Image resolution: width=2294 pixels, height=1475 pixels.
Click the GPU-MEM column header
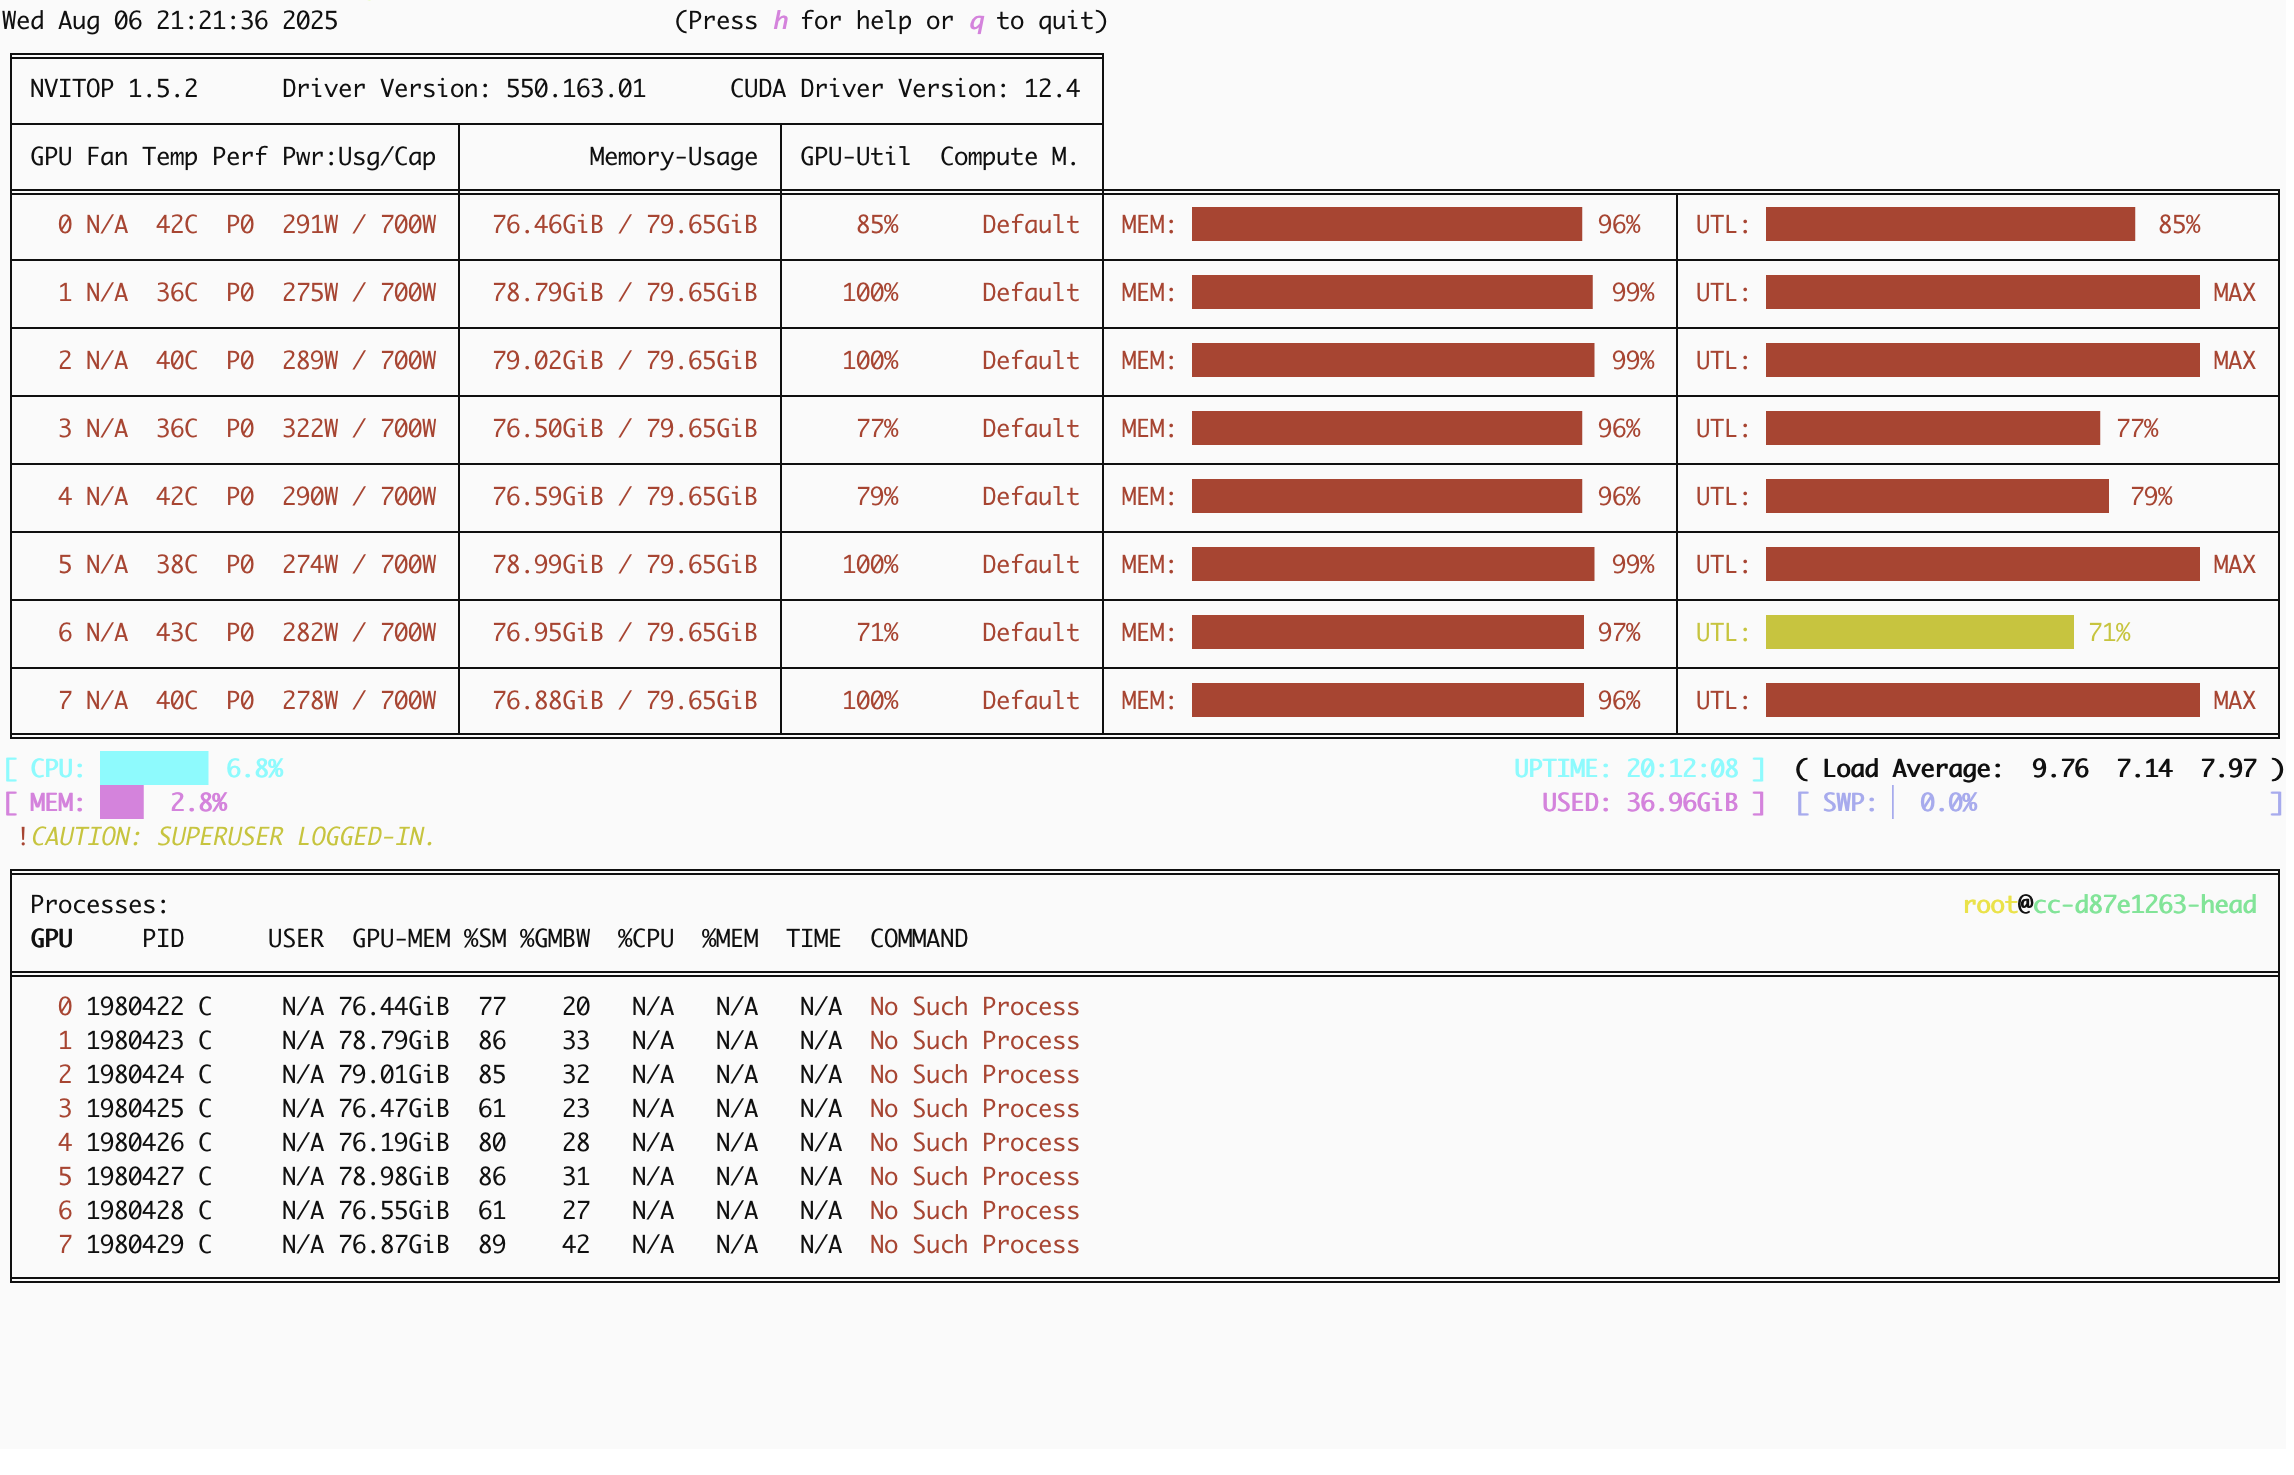click(400, 939)
